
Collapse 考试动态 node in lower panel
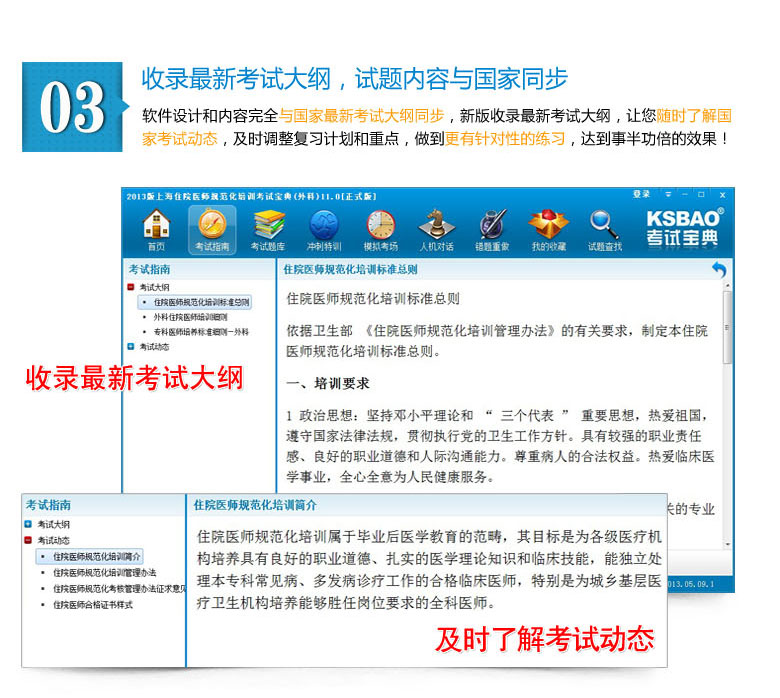click(x=28, y=540)
